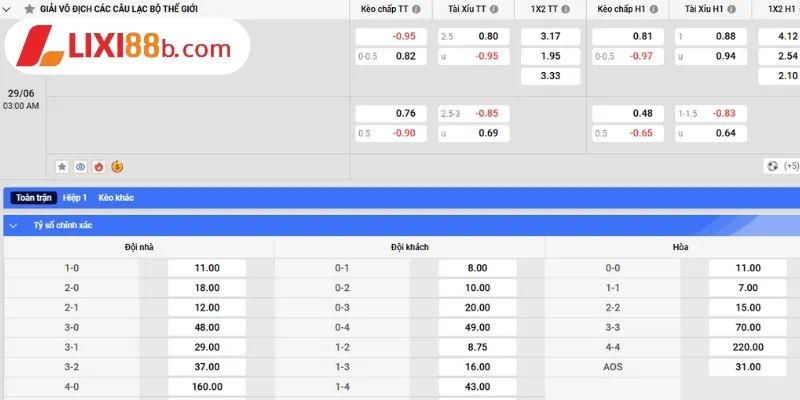Viewport: 800px width, 400px height.
Task: Expand more markets via the soccer ball (+5)
Action: coord(781,166)
